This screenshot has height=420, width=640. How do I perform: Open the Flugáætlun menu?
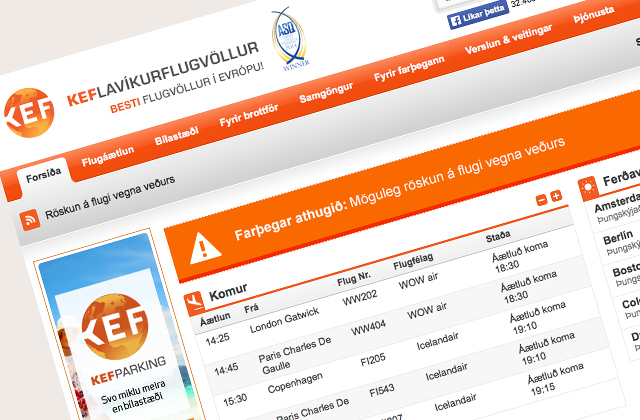point(107,156)
